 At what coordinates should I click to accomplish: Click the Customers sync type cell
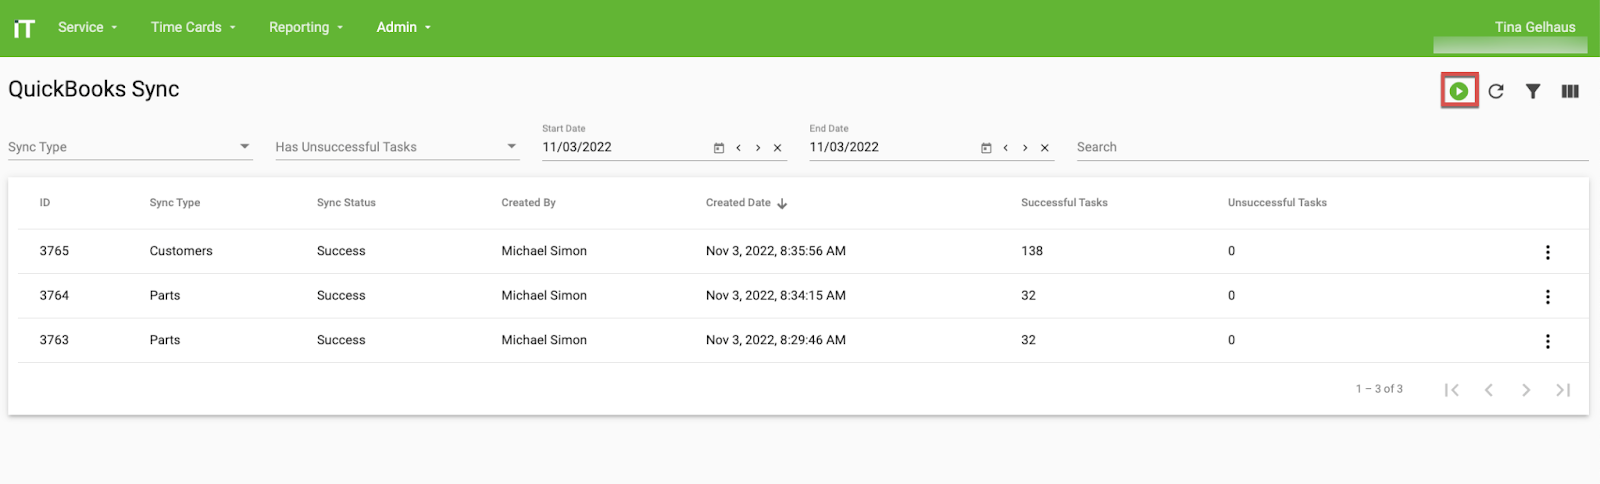pos(181,251)
